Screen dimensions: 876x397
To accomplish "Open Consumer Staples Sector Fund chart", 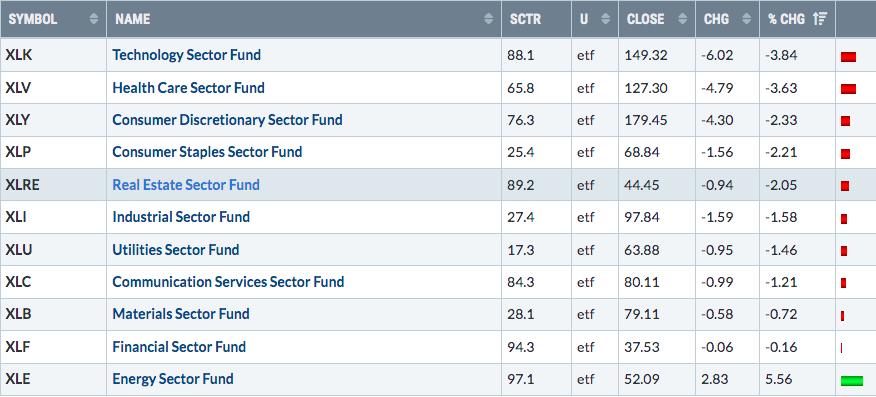I will (x=207, y=152).
